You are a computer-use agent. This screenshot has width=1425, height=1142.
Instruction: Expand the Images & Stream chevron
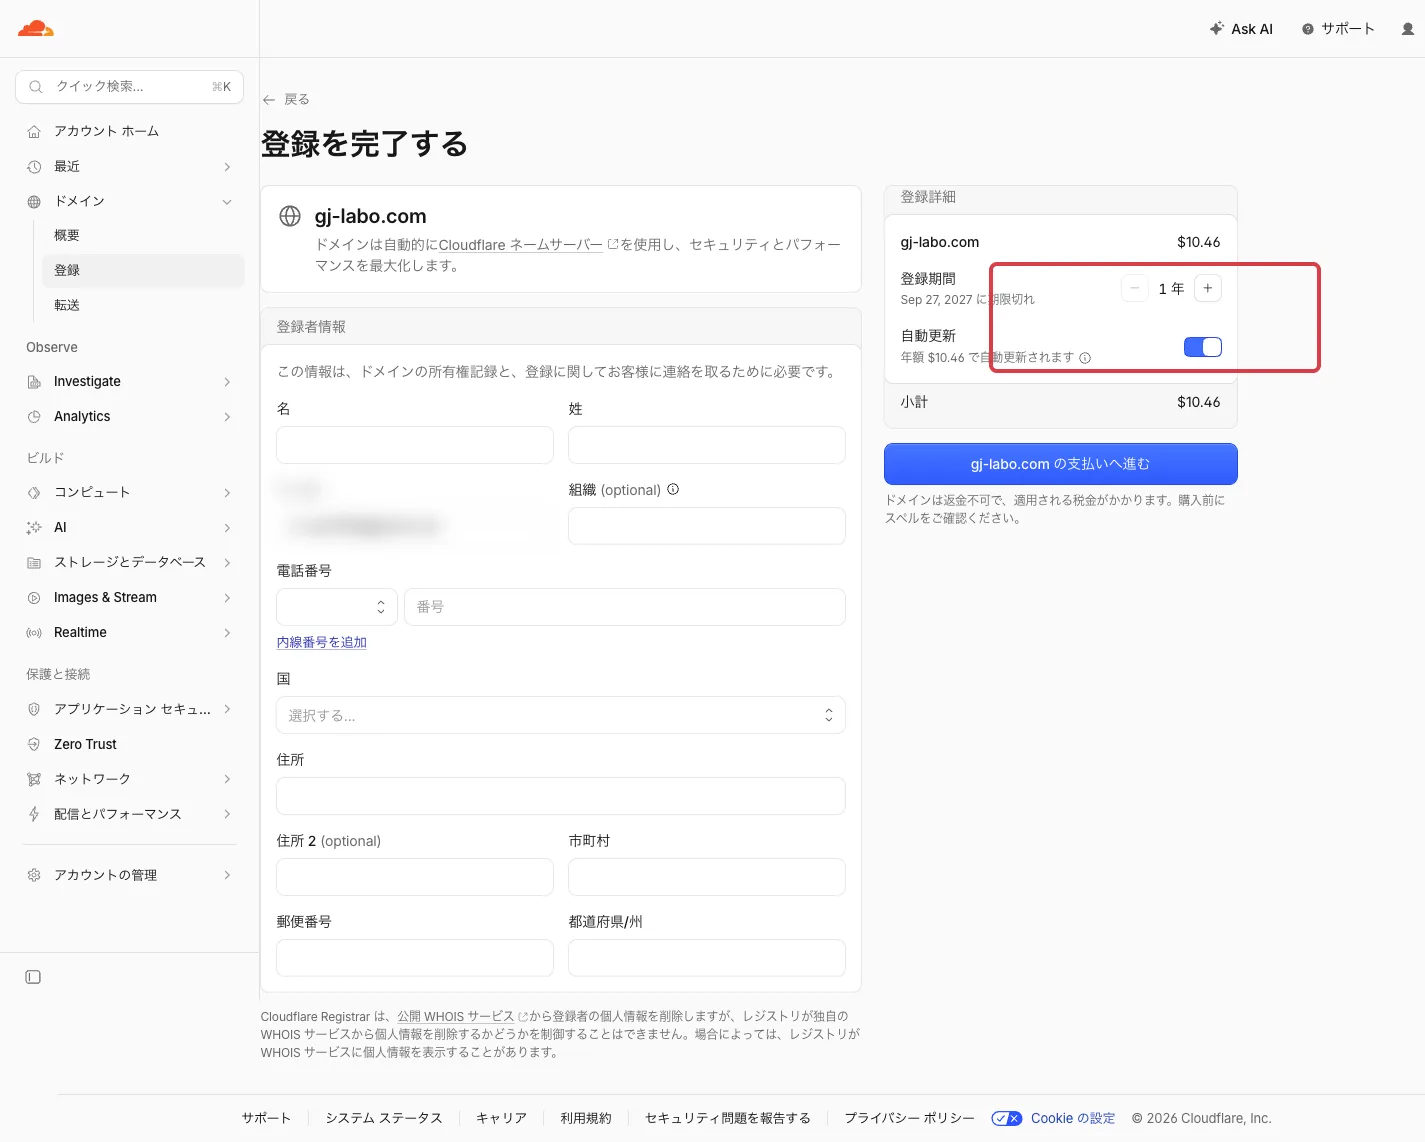click(227, 598)
